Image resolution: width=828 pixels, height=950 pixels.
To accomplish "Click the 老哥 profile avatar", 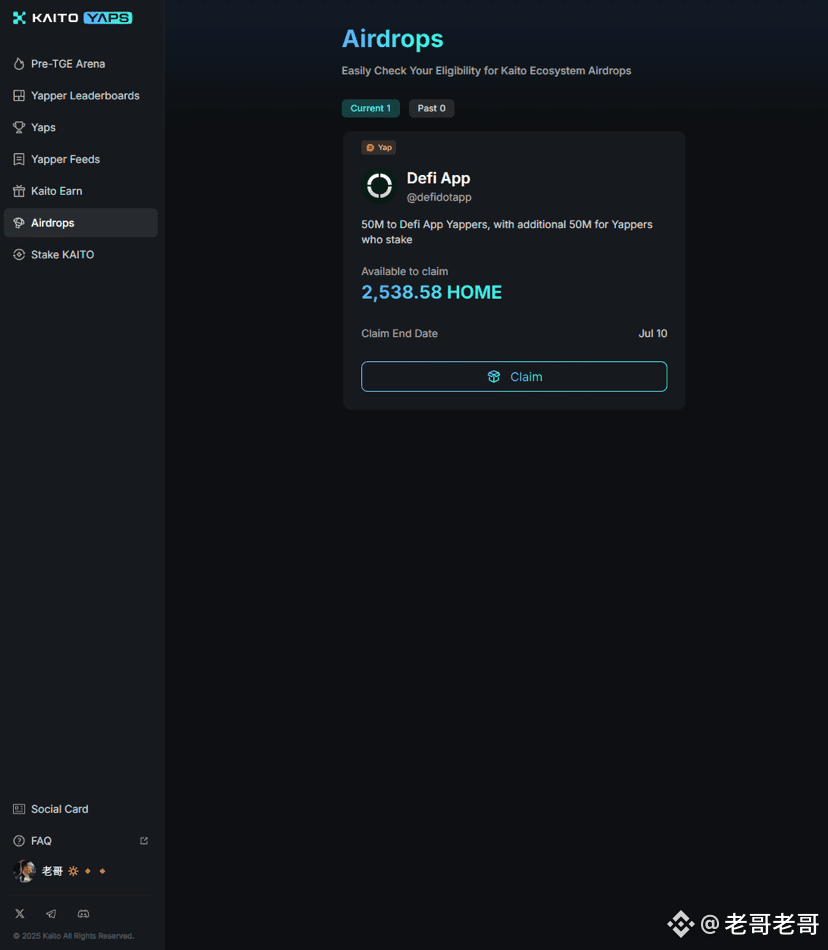I will click(24, 871).
